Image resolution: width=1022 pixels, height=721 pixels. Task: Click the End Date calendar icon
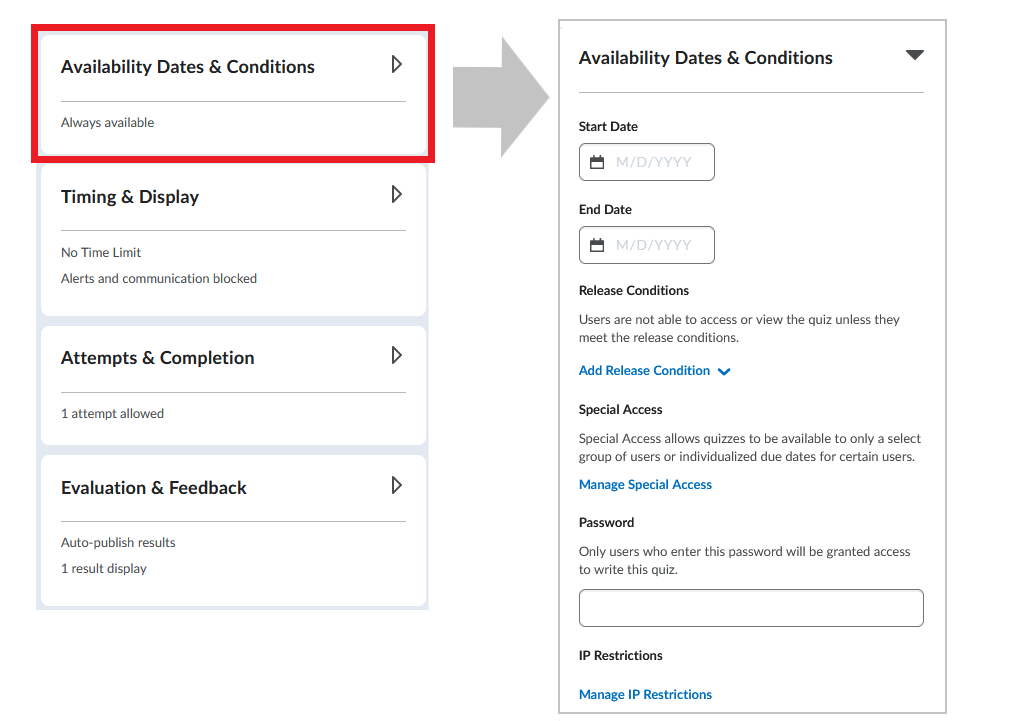597,245
